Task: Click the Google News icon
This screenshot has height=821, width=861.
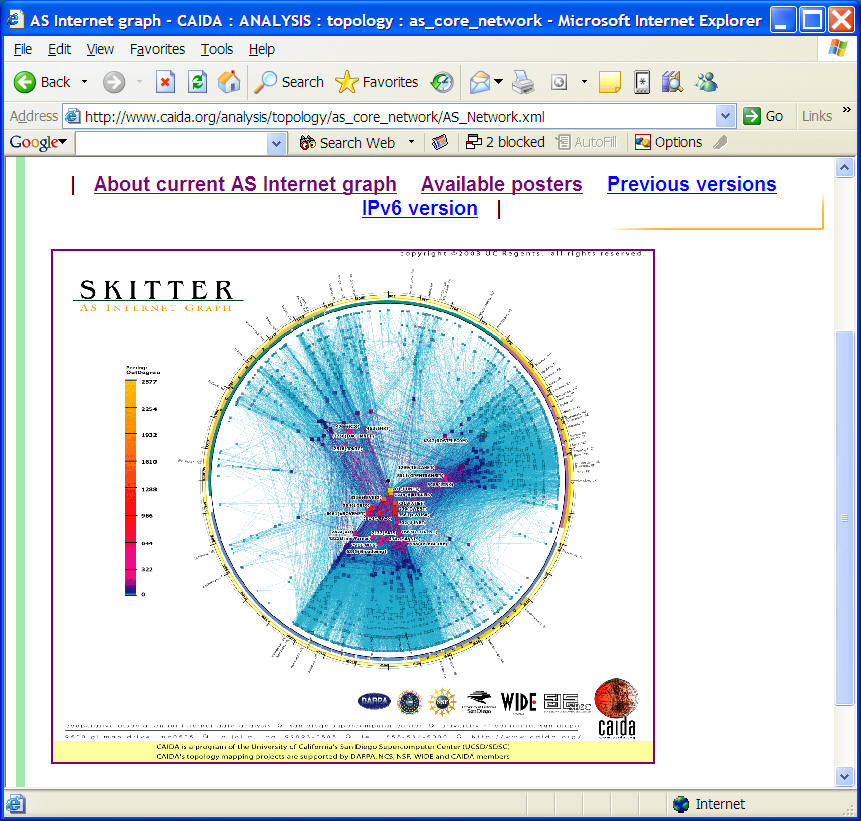Action: (440, 142)
